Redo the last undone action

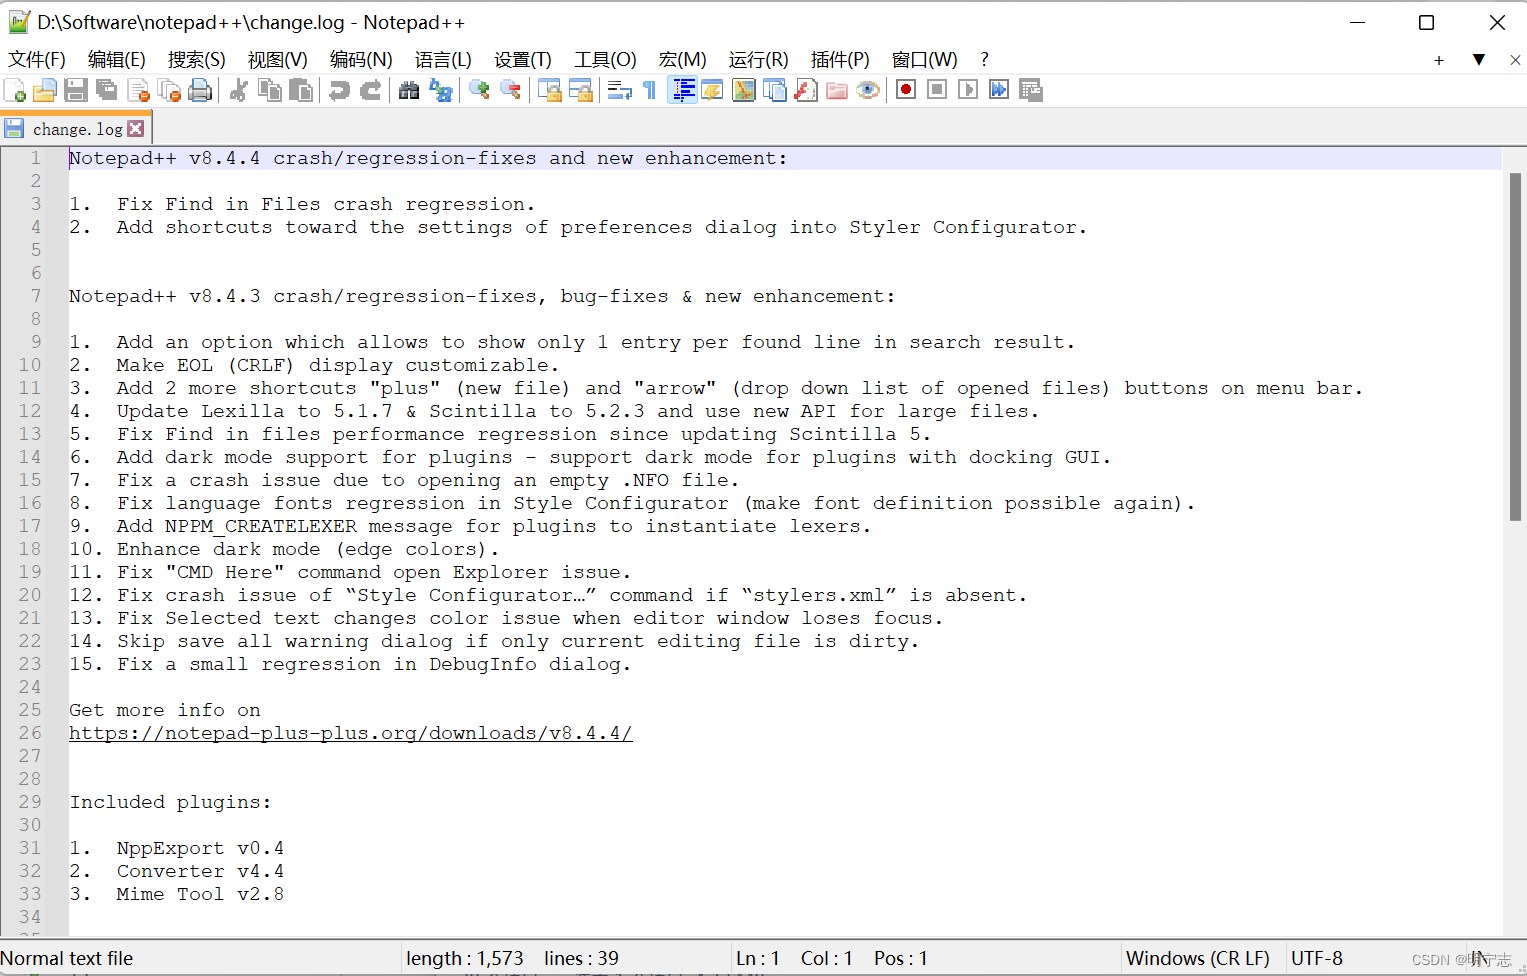point(371,90)
